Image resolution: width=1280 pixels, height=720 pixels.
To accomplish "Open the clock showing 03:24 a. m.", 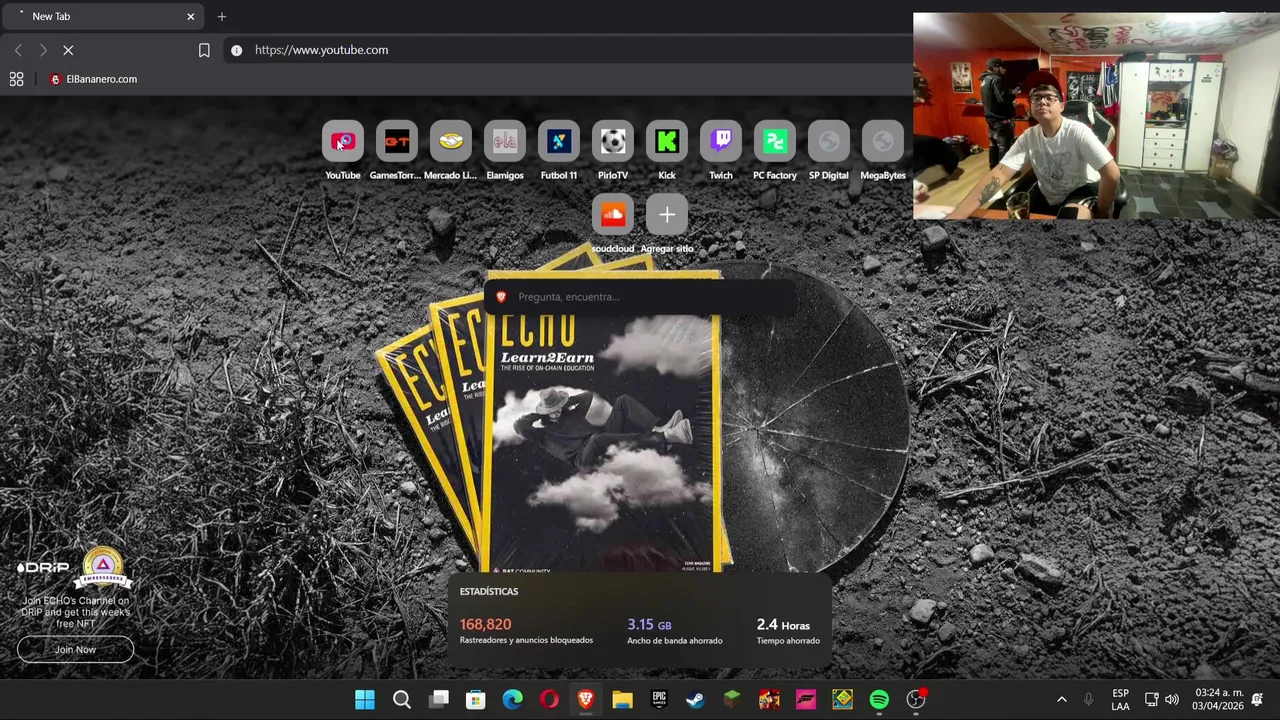I will [1218, 699].
